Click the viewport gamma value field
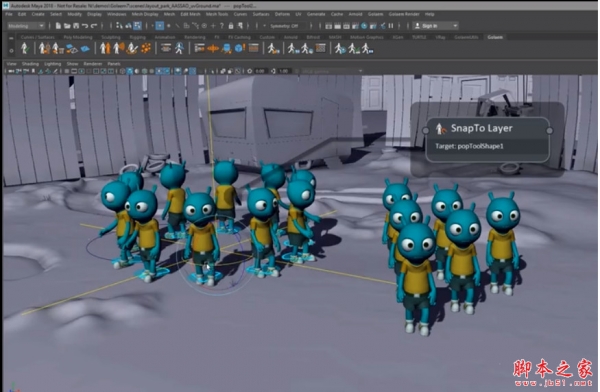The width and height of the screenshot is (600, 392). 284,71
